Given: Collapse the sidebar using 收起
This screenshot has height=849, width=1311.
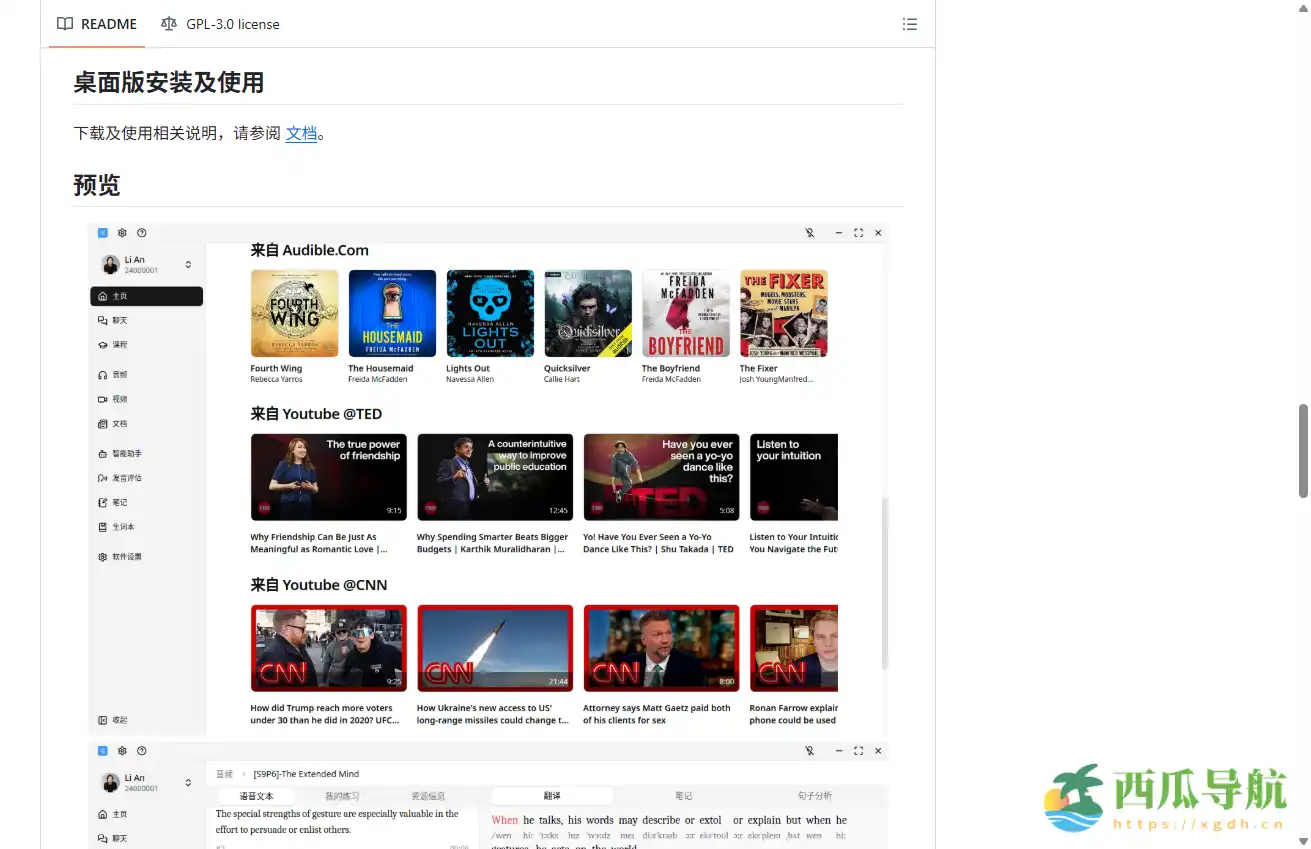Looking at the screenshot, I should (x=115, y=719).
